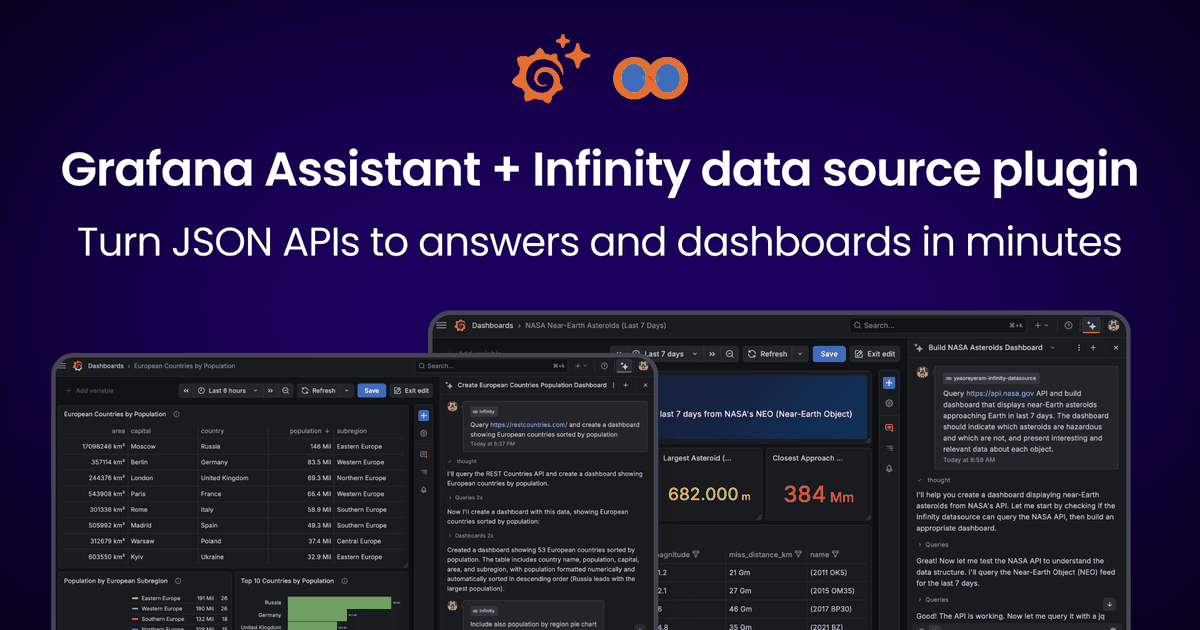
Task: Show info for European Countries by Population panel
Action: tap(176, 414)
